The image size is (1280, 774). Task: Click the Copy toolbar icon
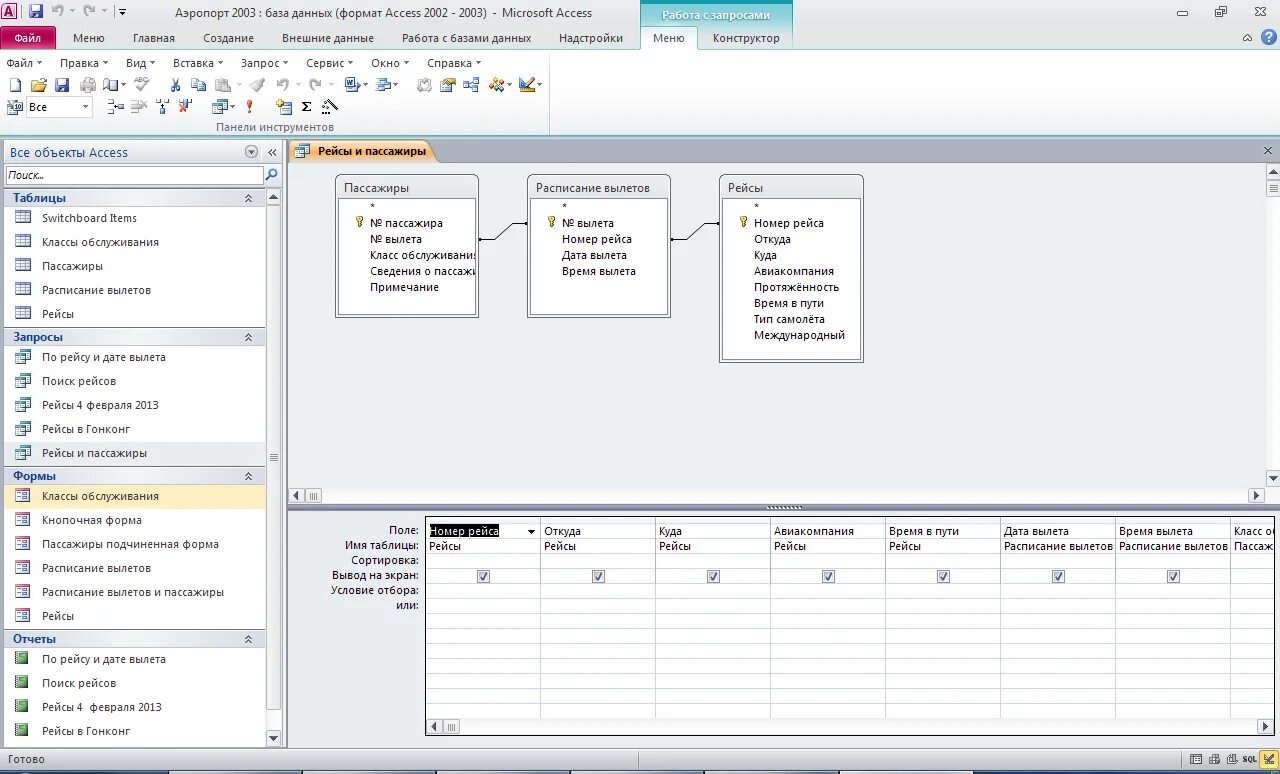198,85
